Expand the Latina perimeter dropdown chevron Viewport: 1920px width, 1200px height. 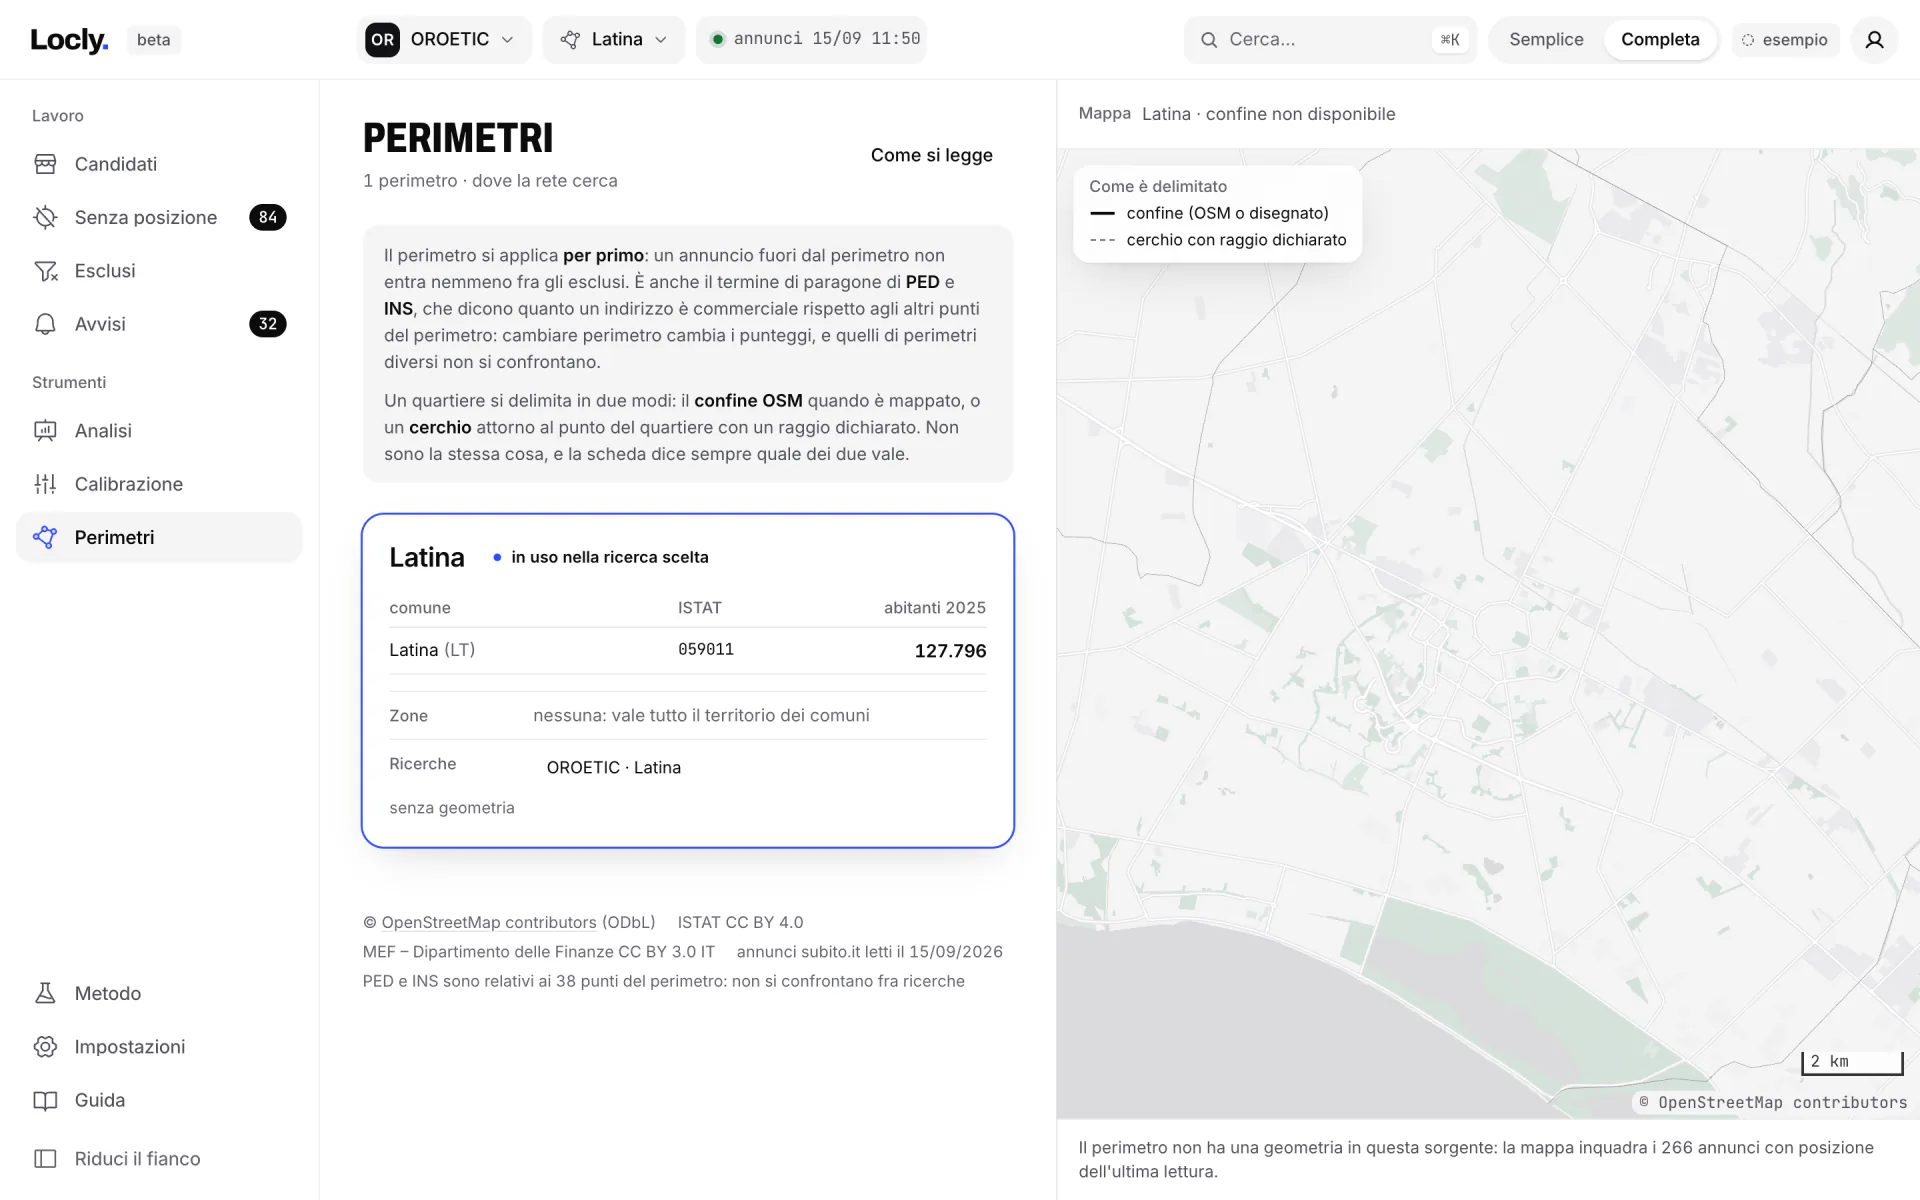[661, 40]
